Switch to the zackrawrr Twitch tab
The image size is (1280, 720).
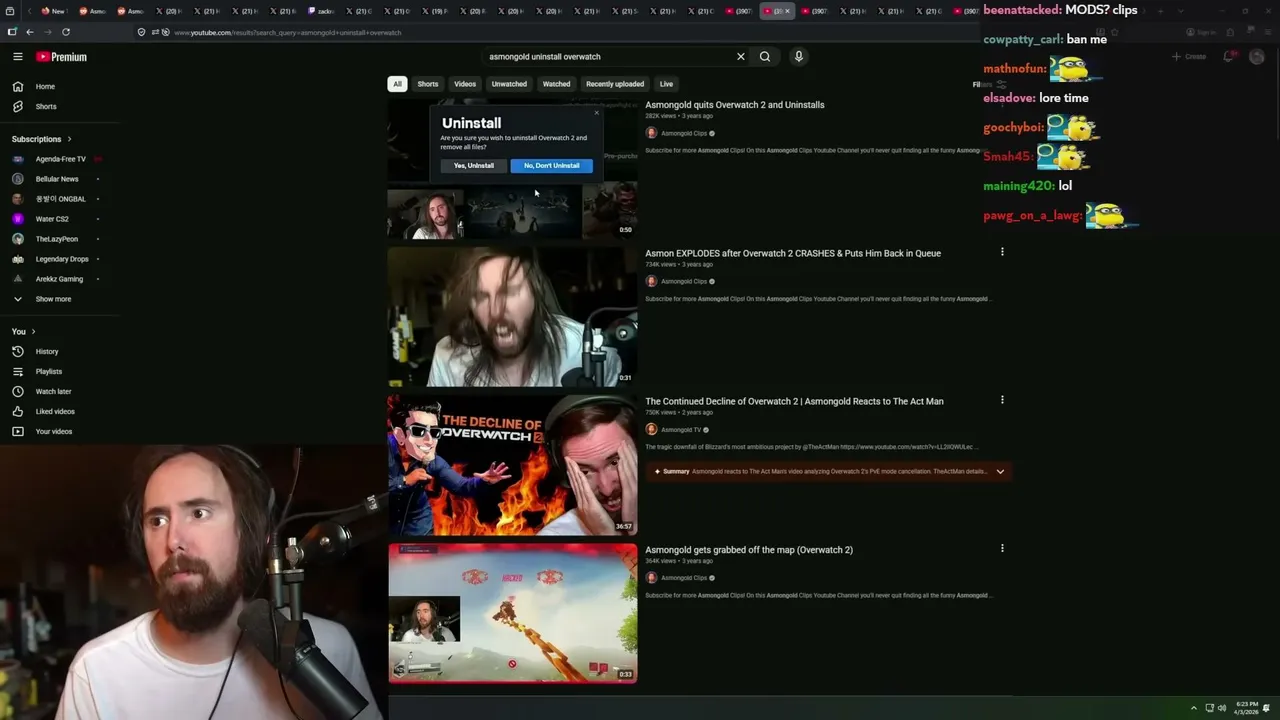[x=321, y=11]
